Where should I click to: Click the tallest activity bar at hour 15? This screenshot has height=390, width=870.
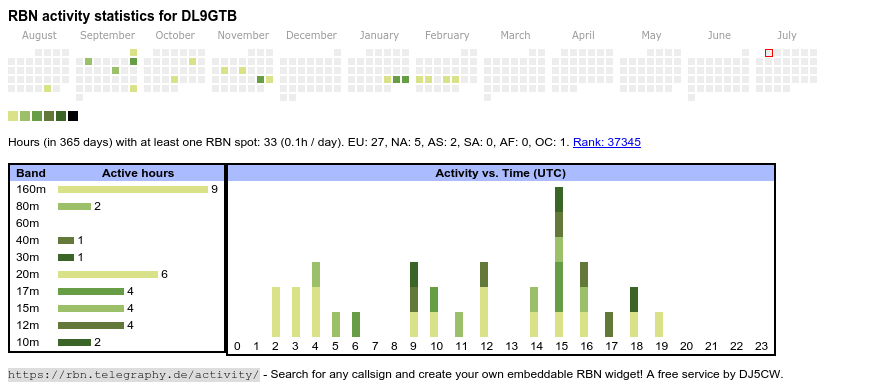559,262
